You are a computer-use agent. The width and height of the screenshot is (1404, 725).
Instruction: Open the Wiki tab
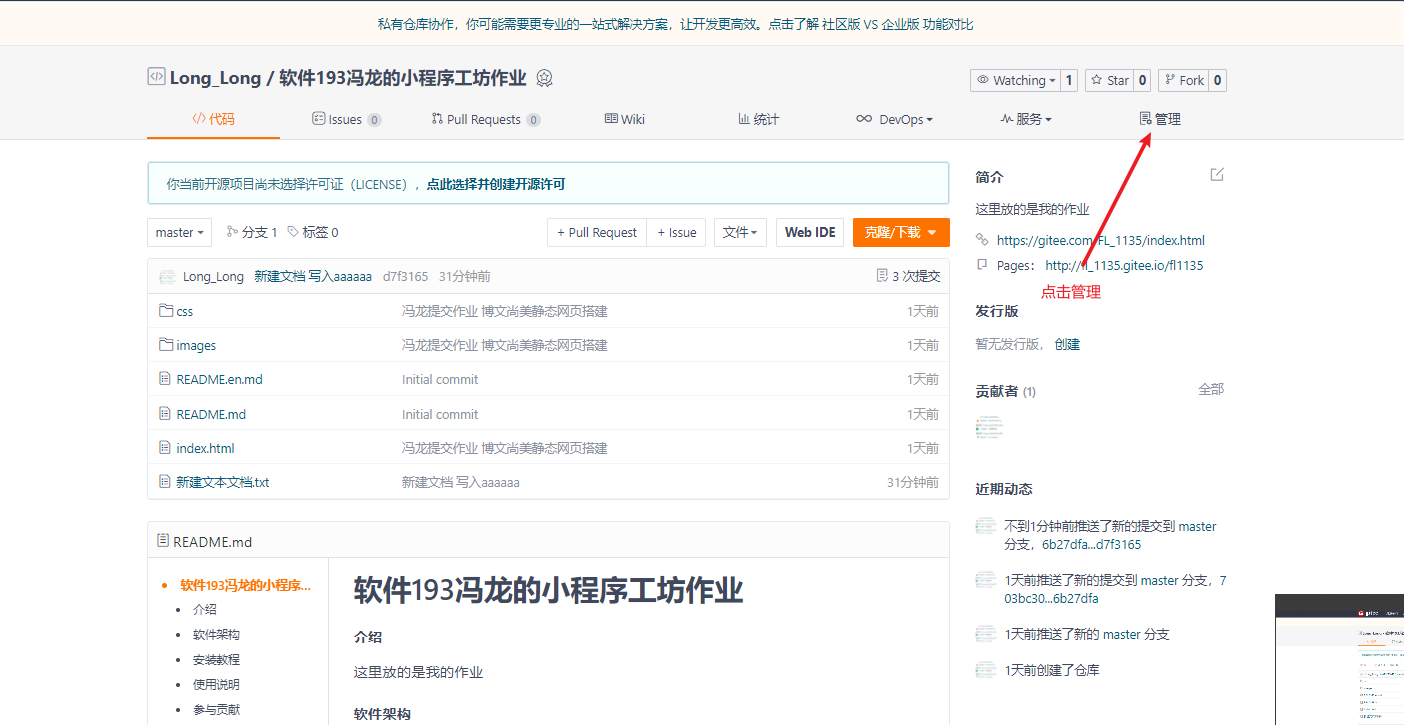[x=625, y=119]
